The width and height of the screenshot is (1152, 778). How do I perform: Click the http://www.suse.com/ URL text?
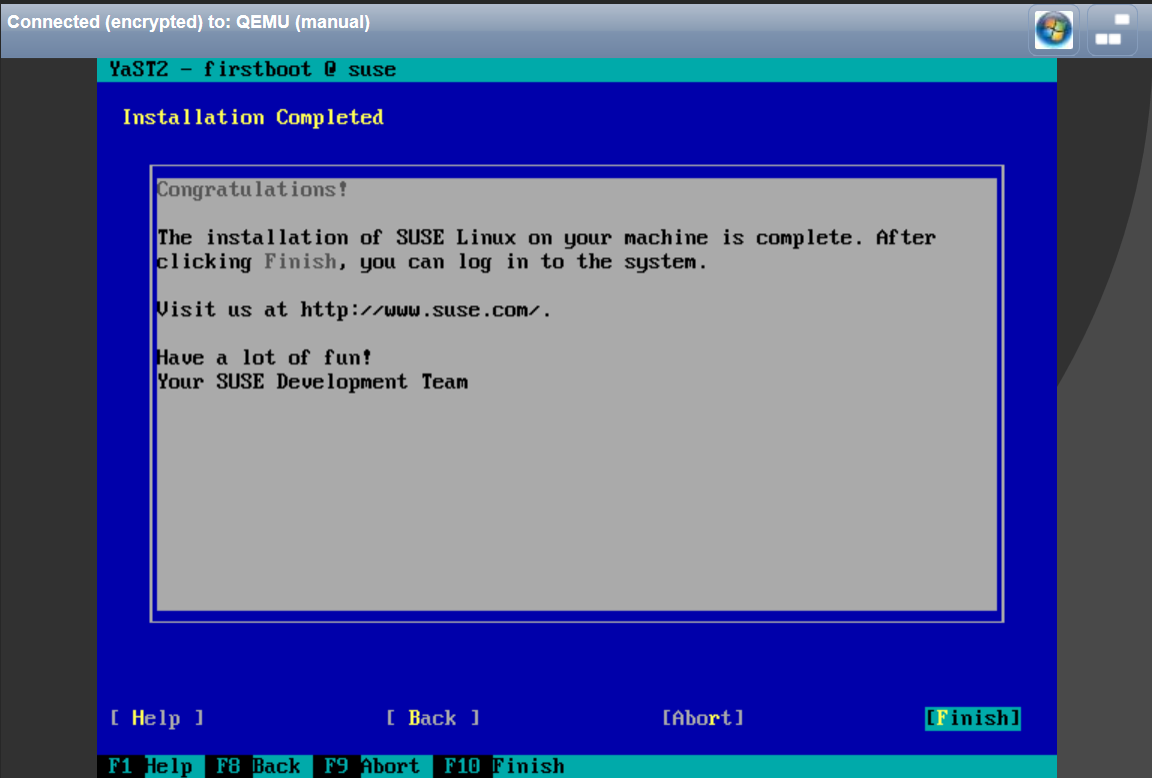(421, 310)
